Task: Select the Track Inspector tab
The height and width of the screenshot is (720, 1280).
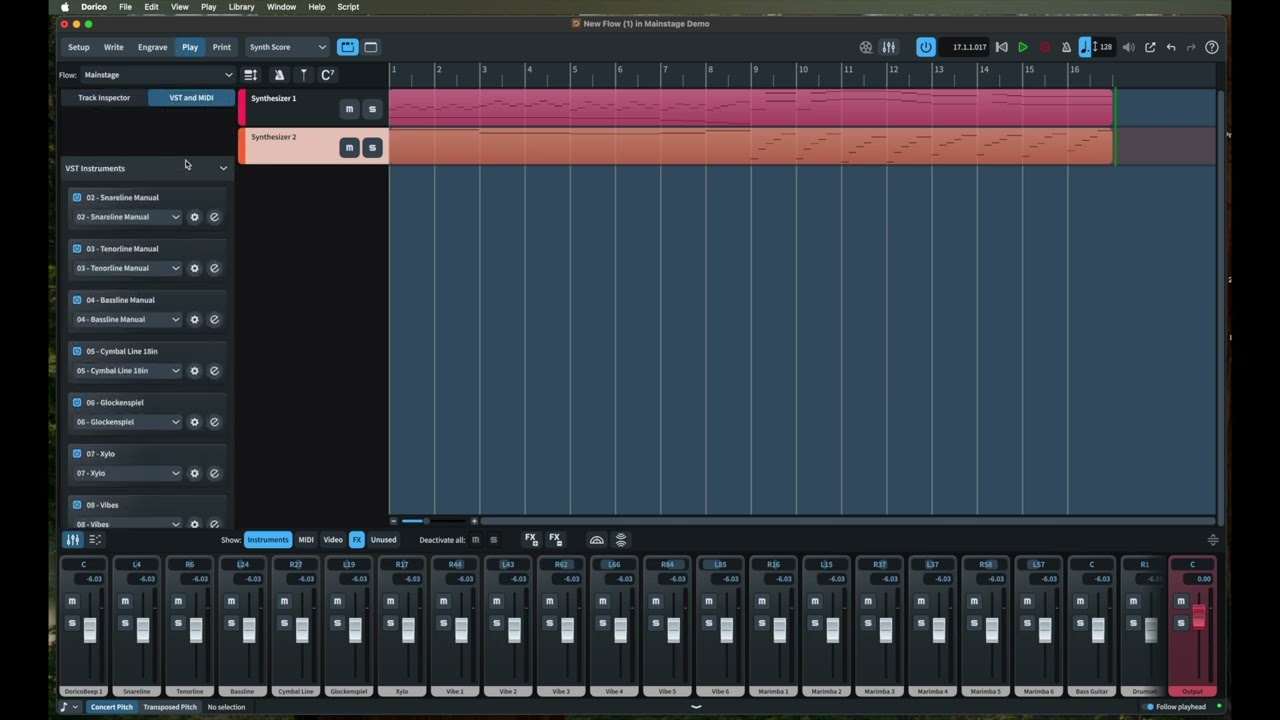Action: point(104,98)
